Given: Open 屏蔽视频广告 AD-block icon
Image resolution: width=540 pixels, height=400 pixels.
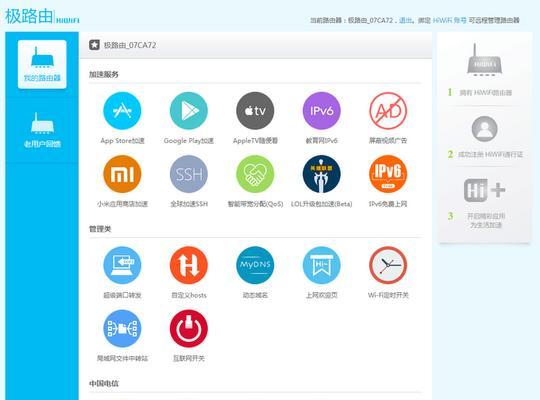Looking at the screenshot, I should 388,111.
